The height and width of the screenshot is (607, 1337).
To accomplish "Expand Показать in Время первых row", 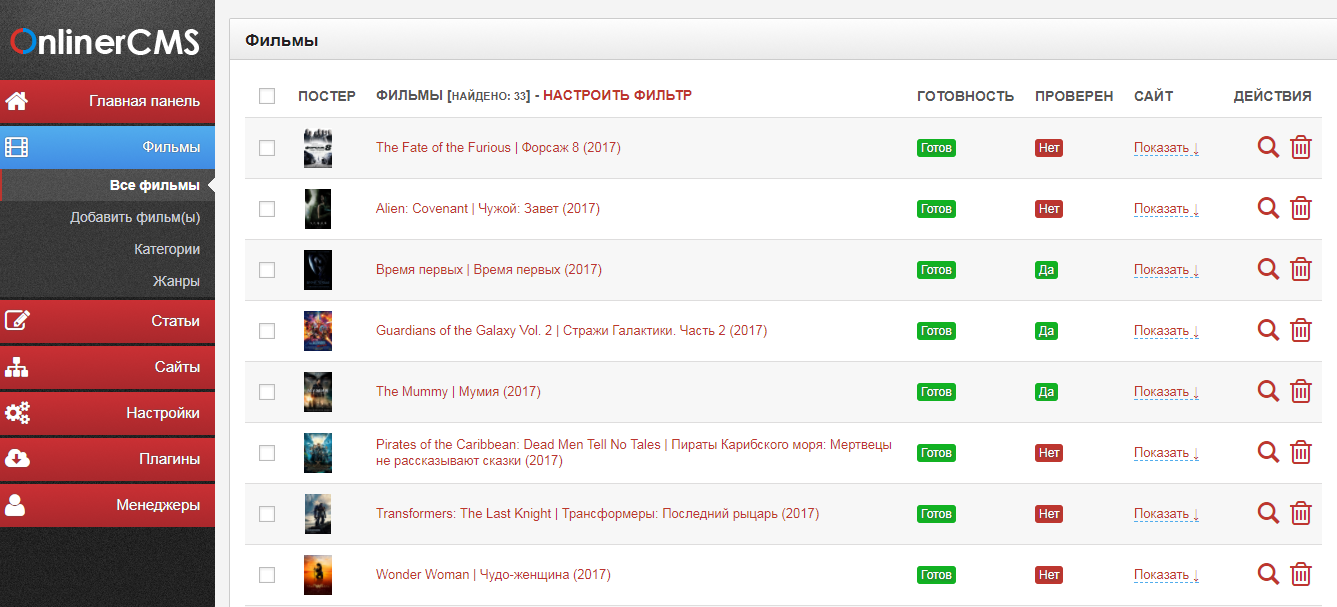I will pyautogui.click(x=1166, y=270).
